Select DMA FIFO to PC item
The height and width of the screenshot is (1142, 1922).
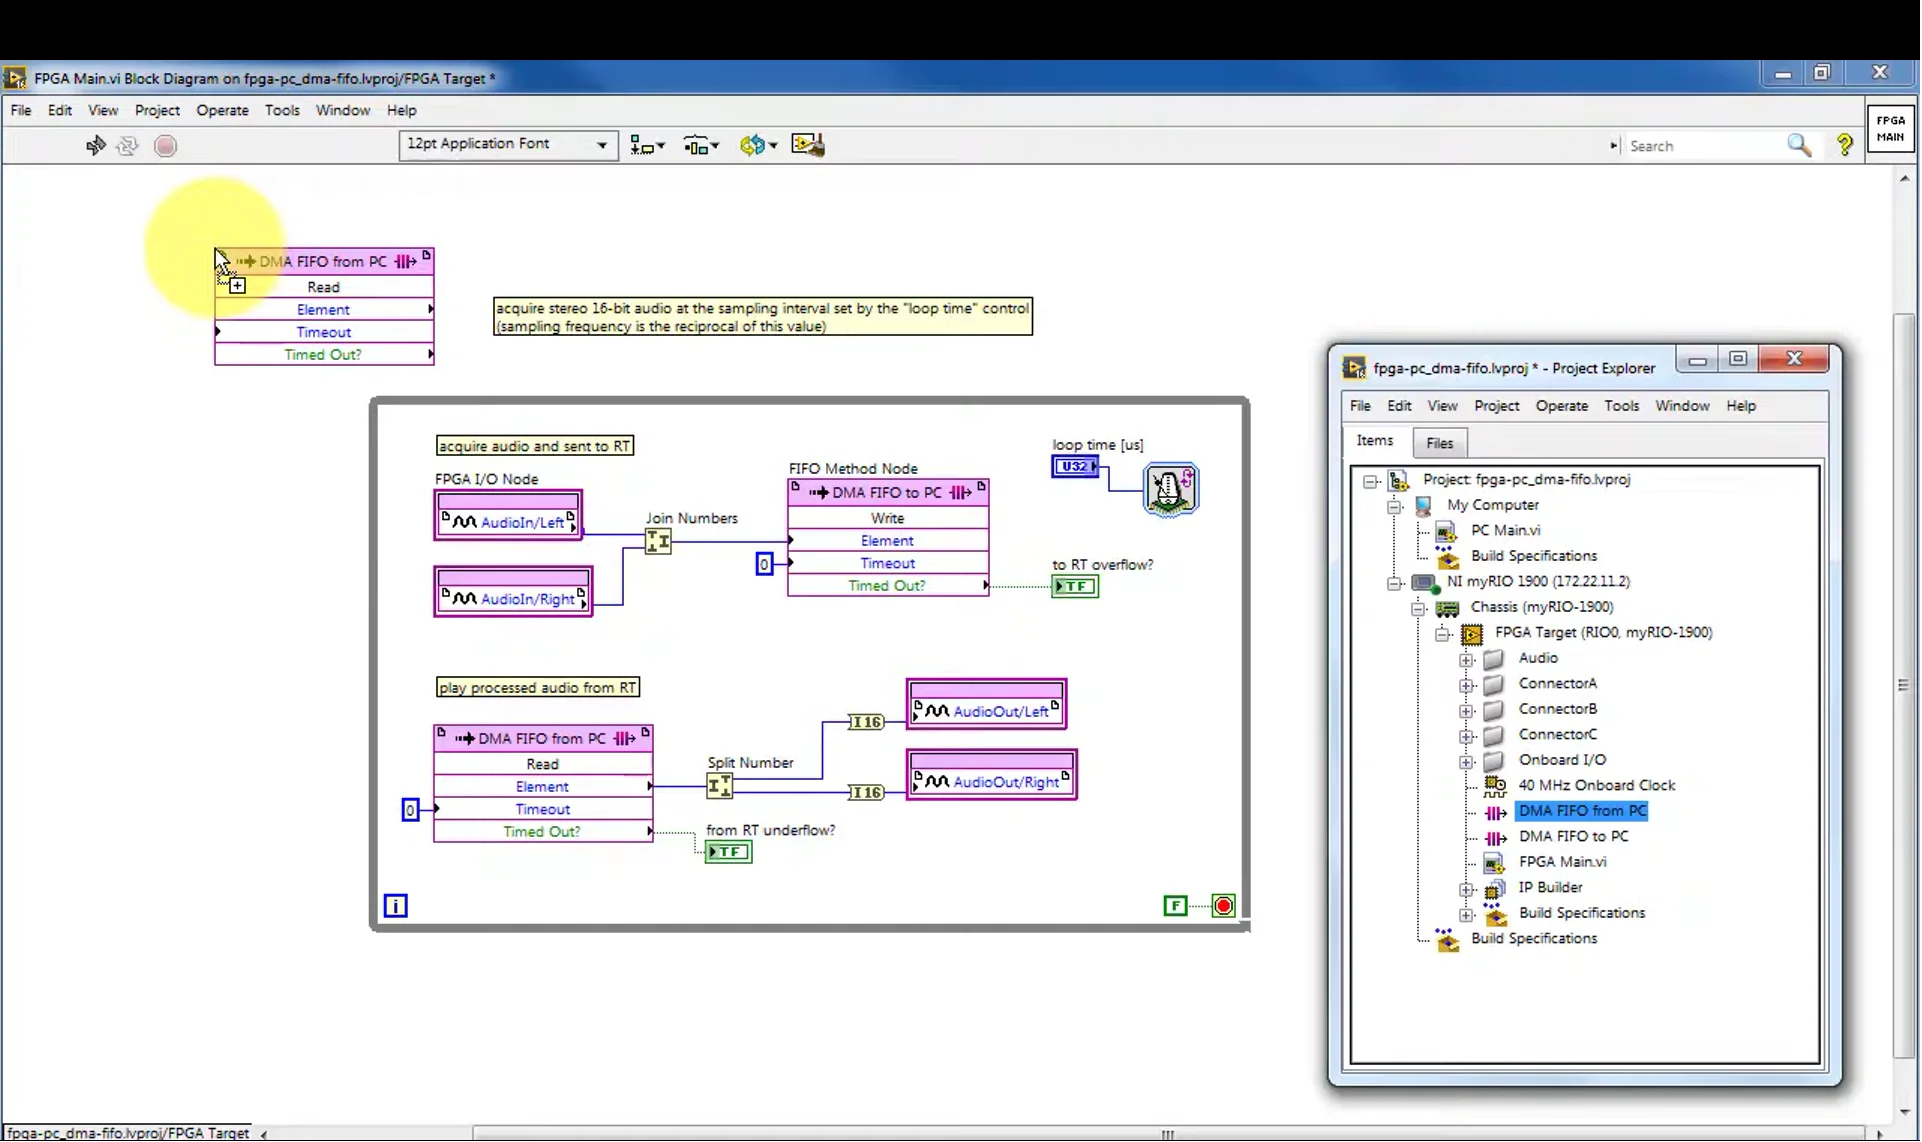[x=1573, y=837]
